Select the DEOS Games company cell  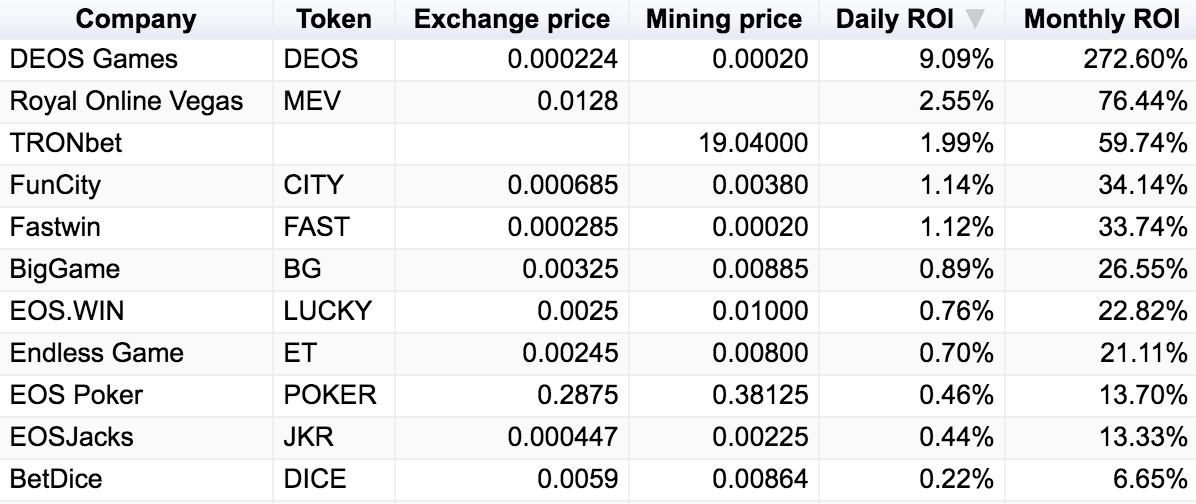(93, 59)
